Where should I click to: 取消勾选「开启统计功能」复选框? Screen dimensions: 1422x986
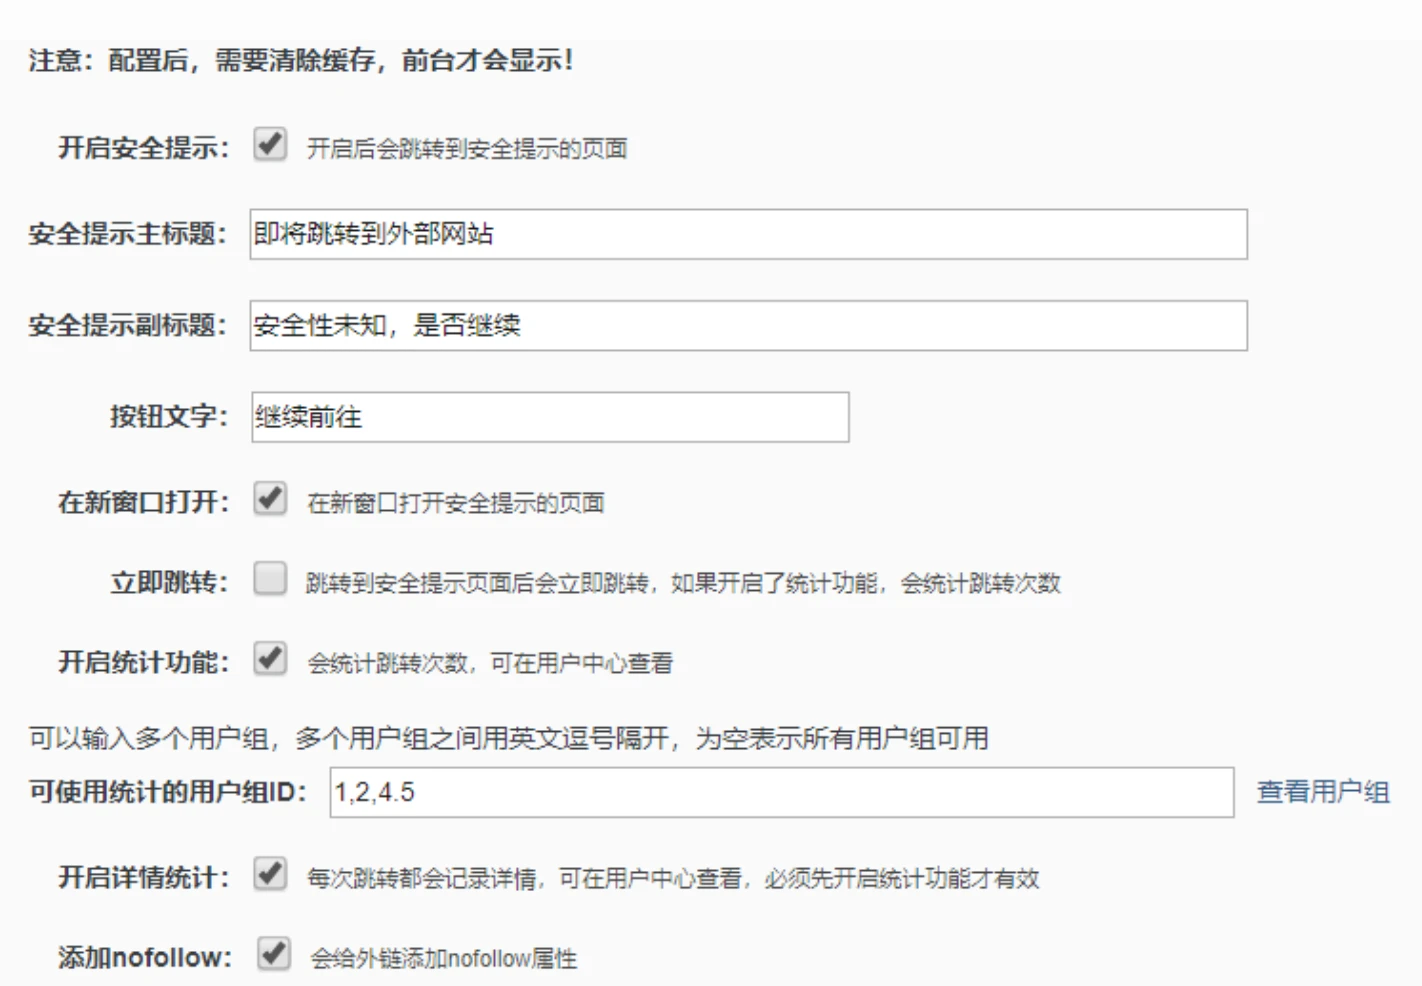(x=267, y=660)
